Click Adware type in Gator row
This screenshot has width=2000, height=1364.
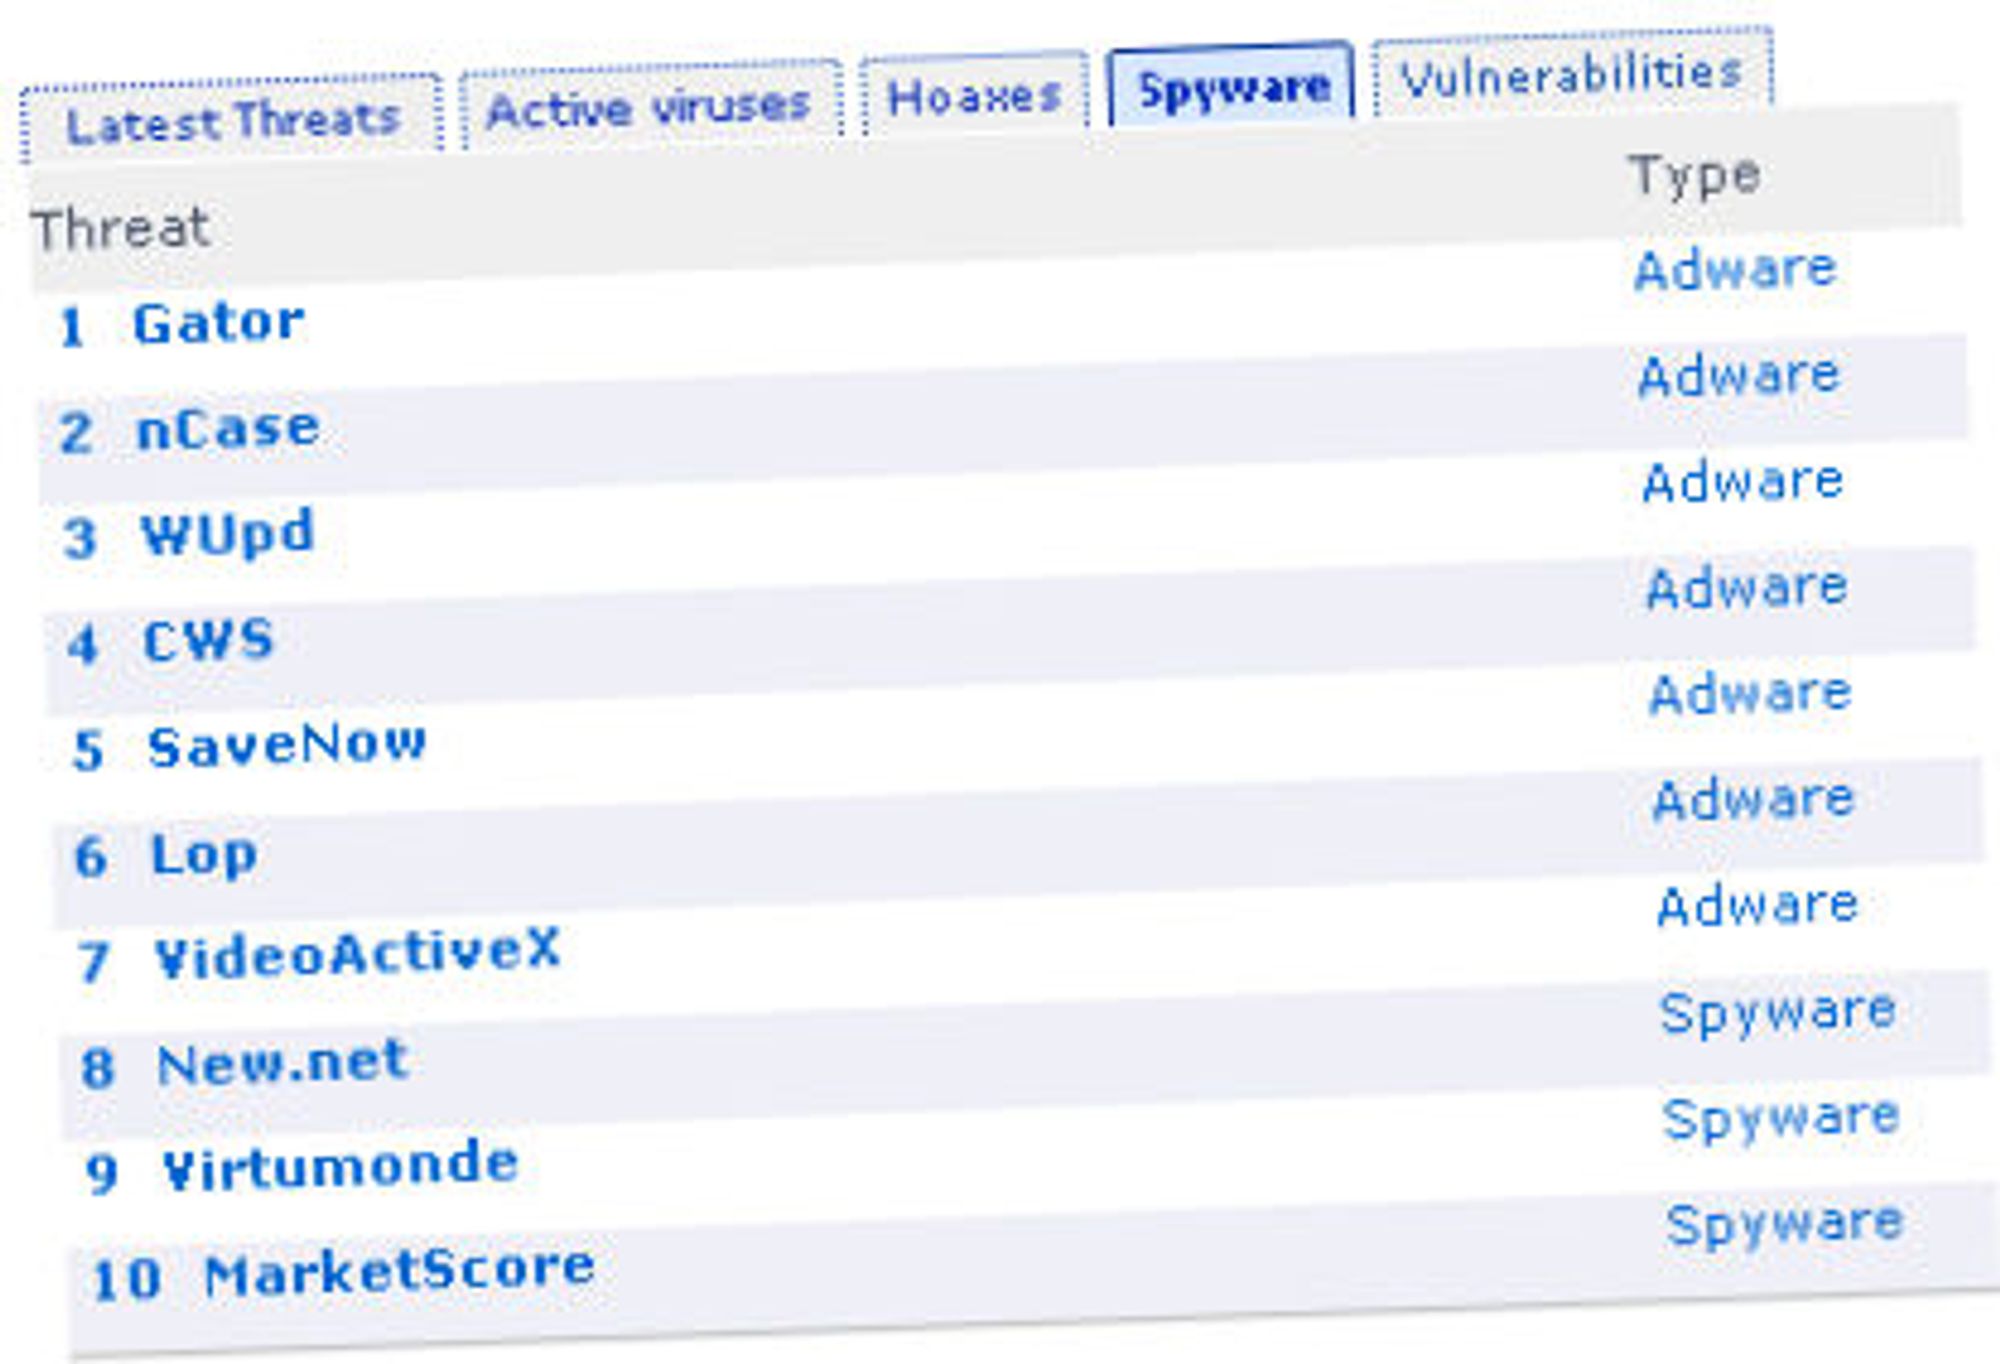pos(1735,269)
